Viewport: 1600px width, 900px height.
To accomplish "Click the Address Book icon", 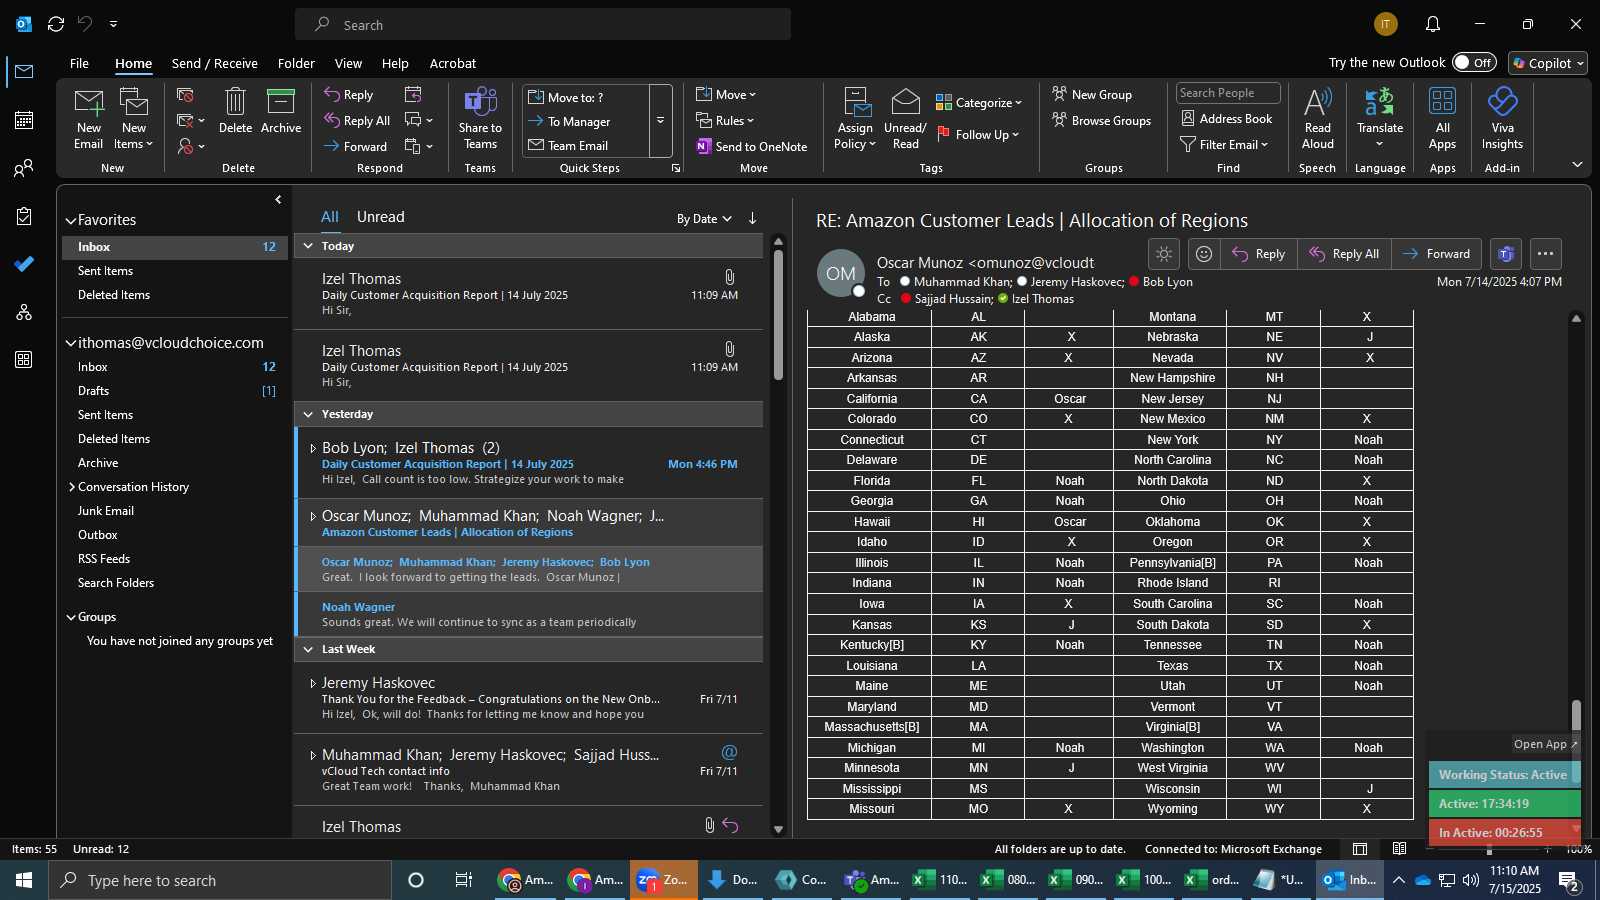I will click(1227, 118).
